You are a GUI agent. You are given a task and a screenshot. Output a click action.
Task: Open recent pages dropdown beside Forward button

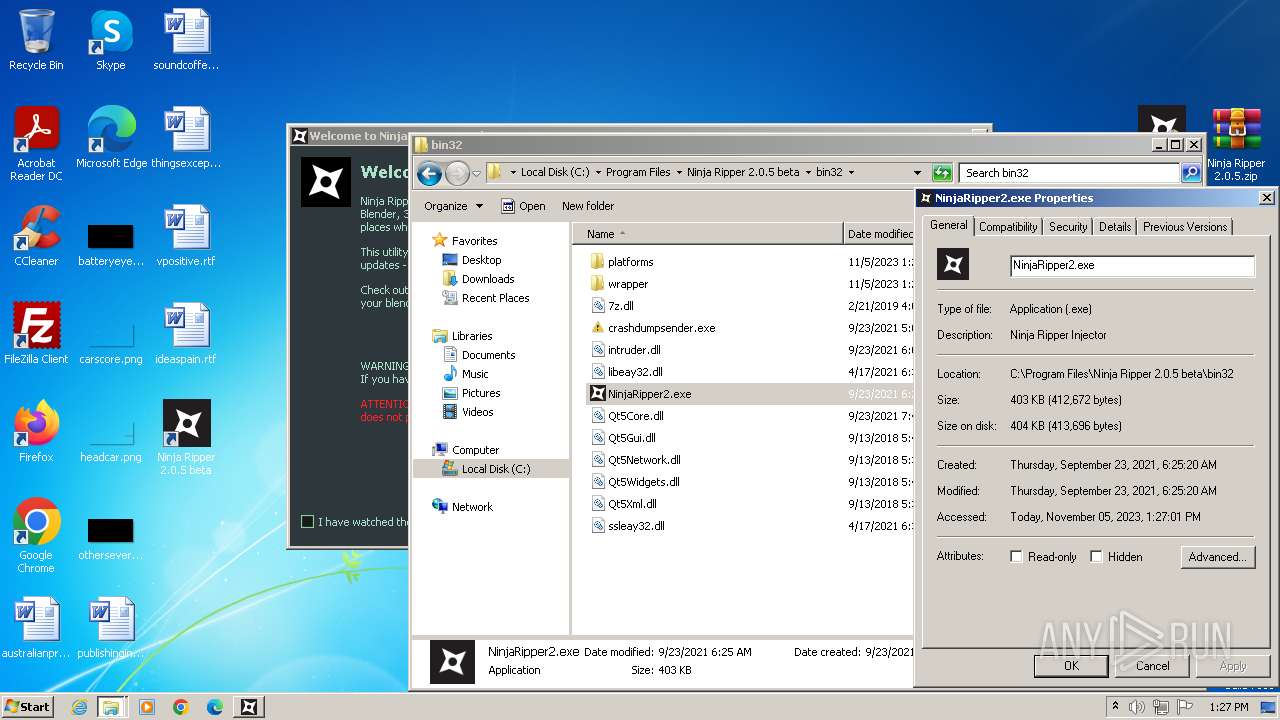tap(477, 173)
